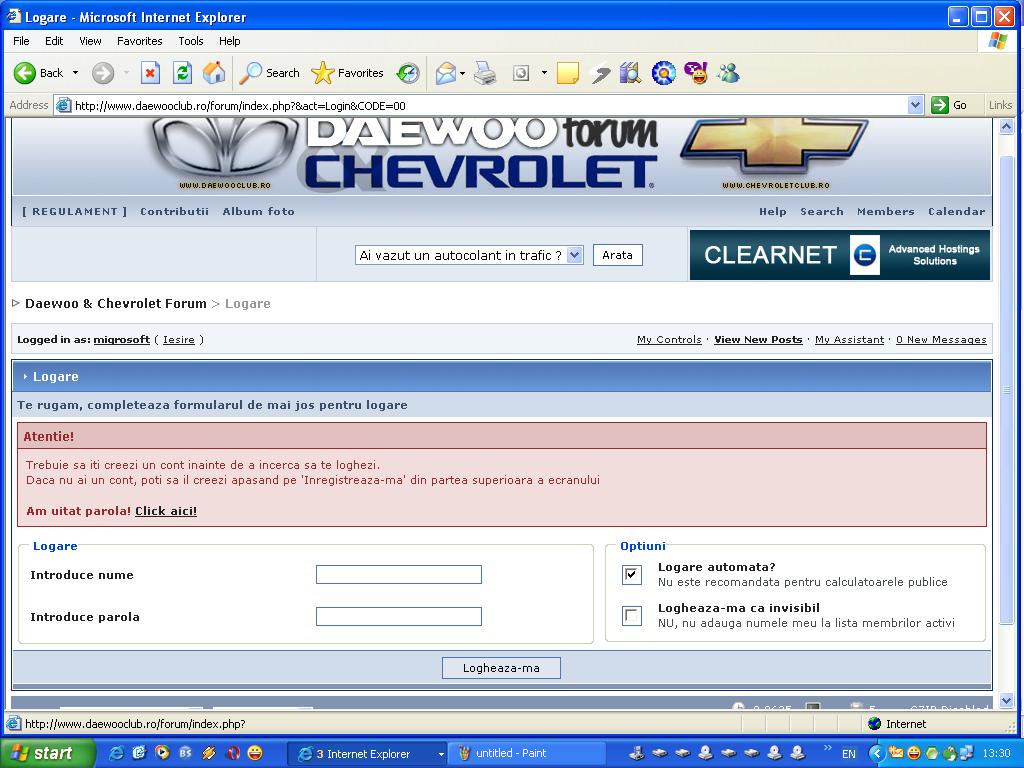Viewport: 1024px width, 768px height.
Task: Switch to the untitled - Paint taskbar window
Action: pyautogui.click(x=510, y=753)
